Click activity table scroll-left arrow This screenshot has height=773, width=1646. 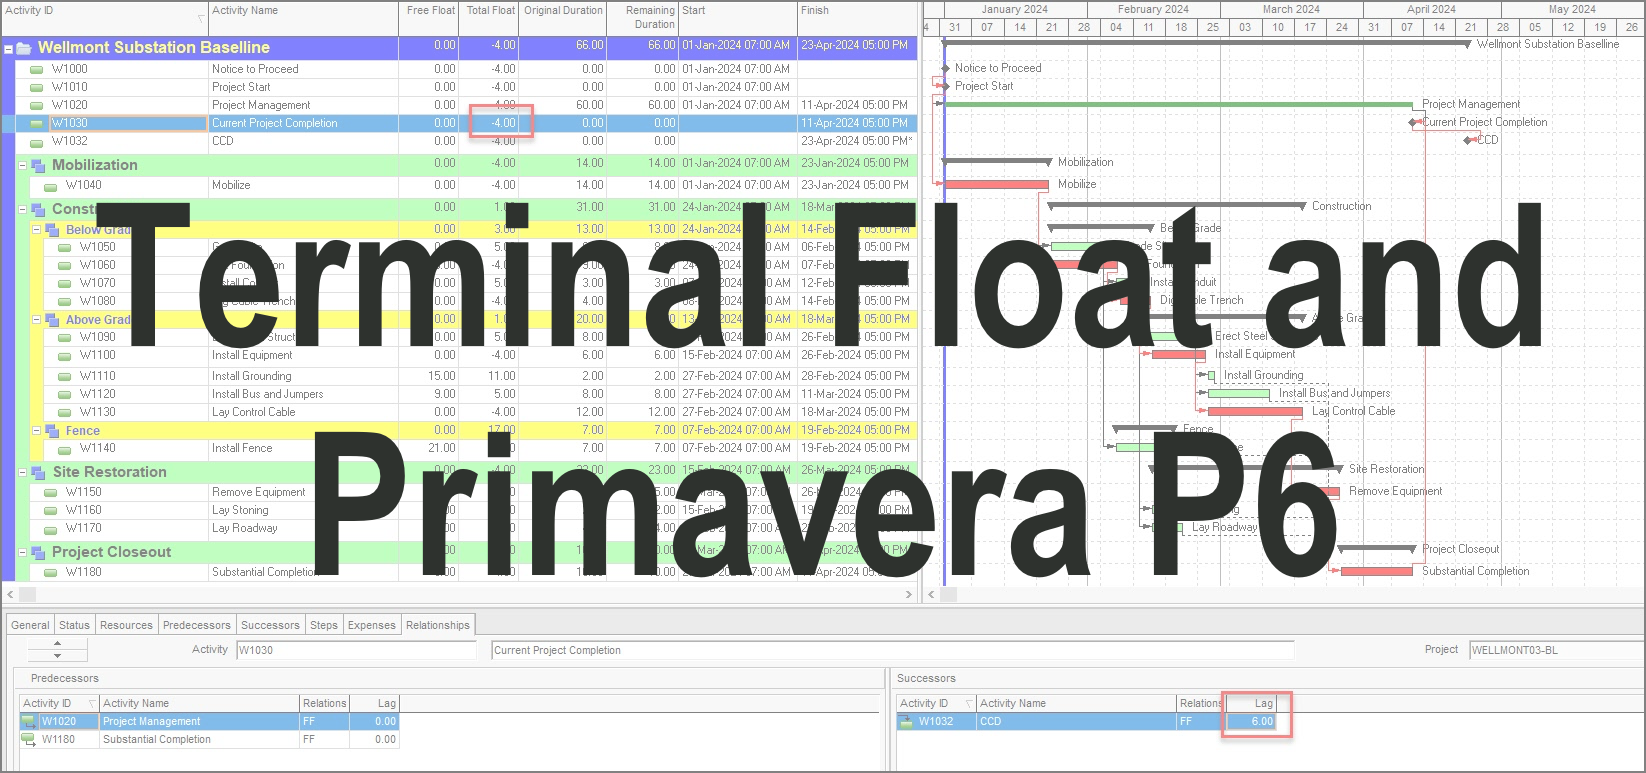9,594
